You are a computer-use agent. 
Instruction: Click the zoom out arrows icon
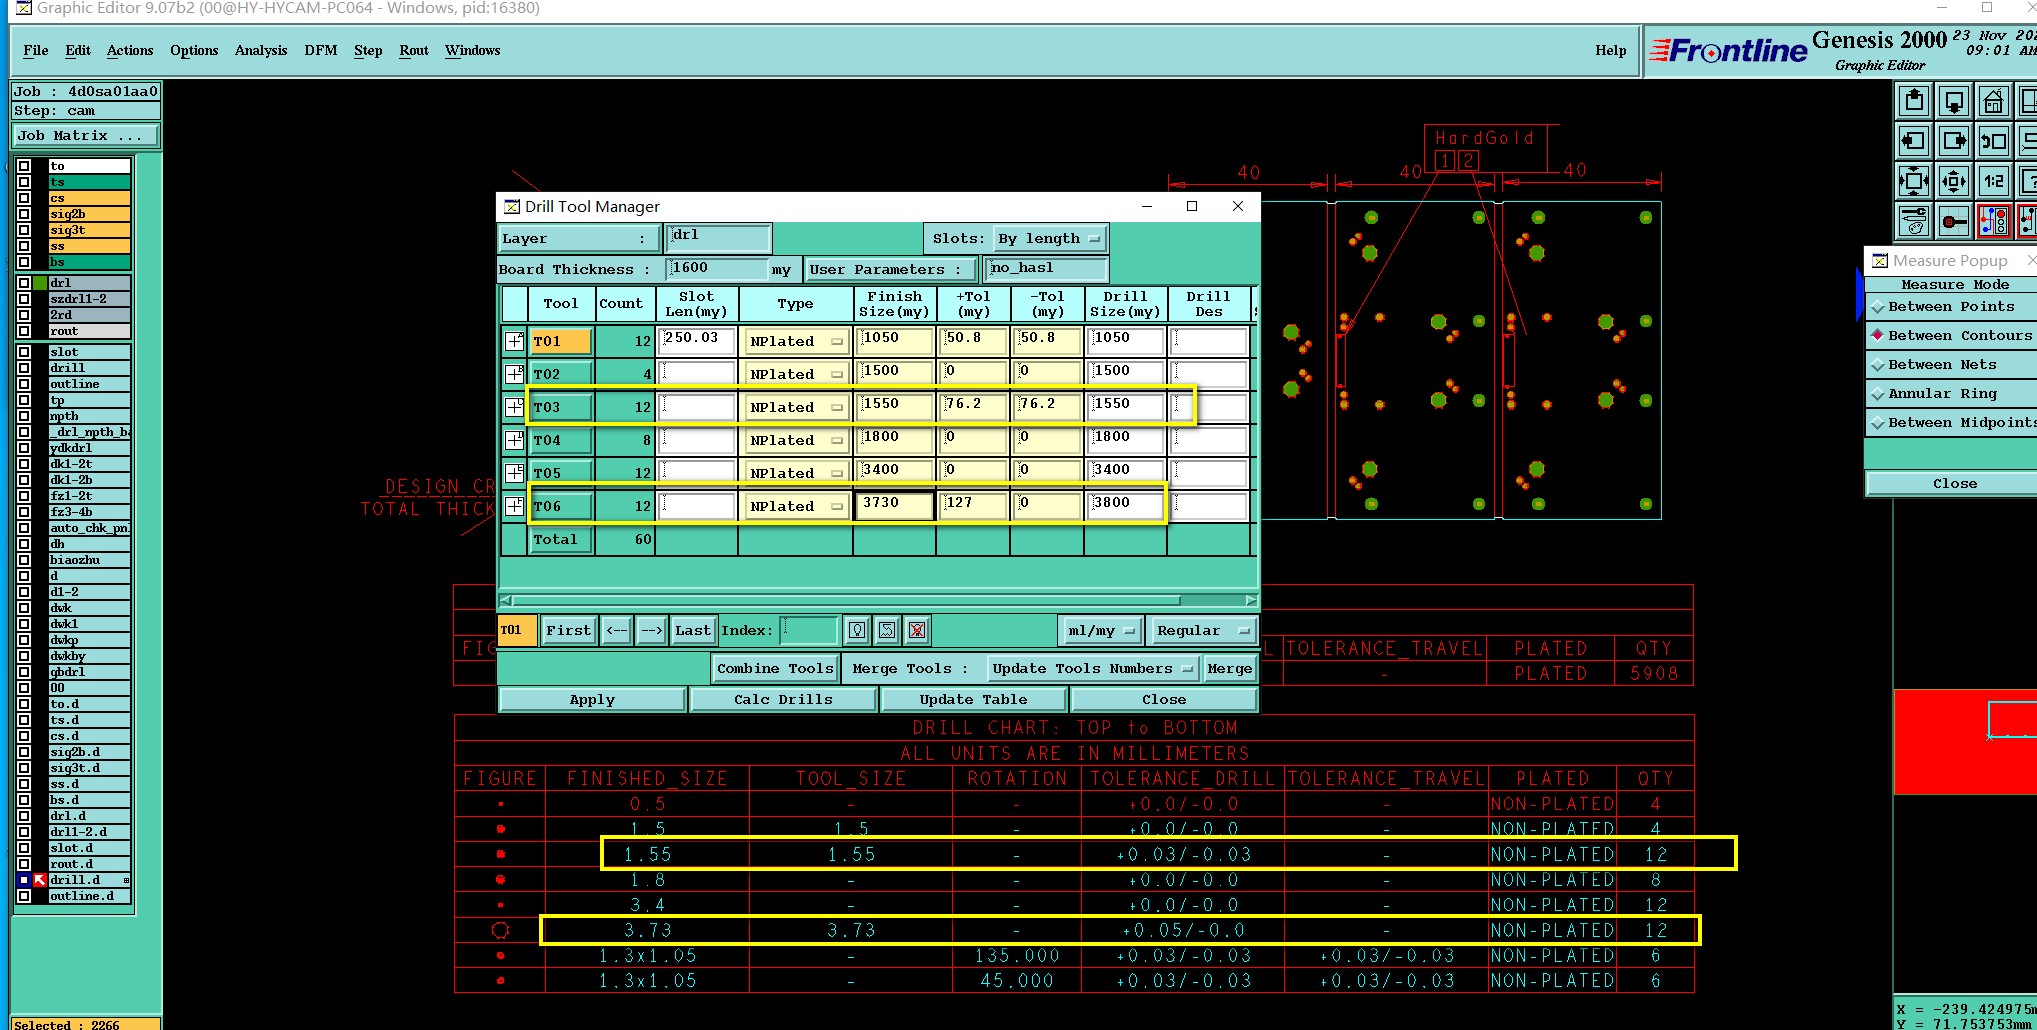[1953, 181]
